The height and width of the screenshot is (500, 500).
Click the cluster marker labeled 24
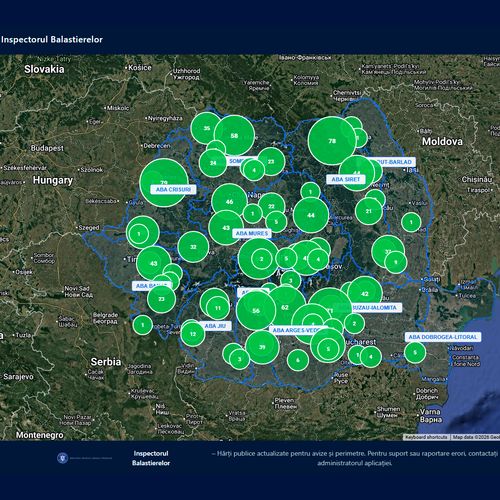click(x=213, y=163)
